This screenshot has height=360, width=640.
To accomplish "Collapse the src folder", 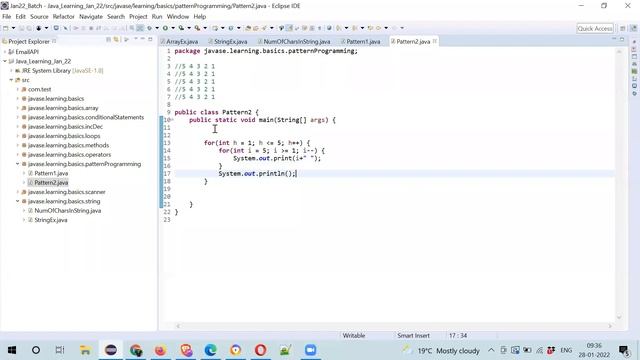I will [x=11, y=80].
